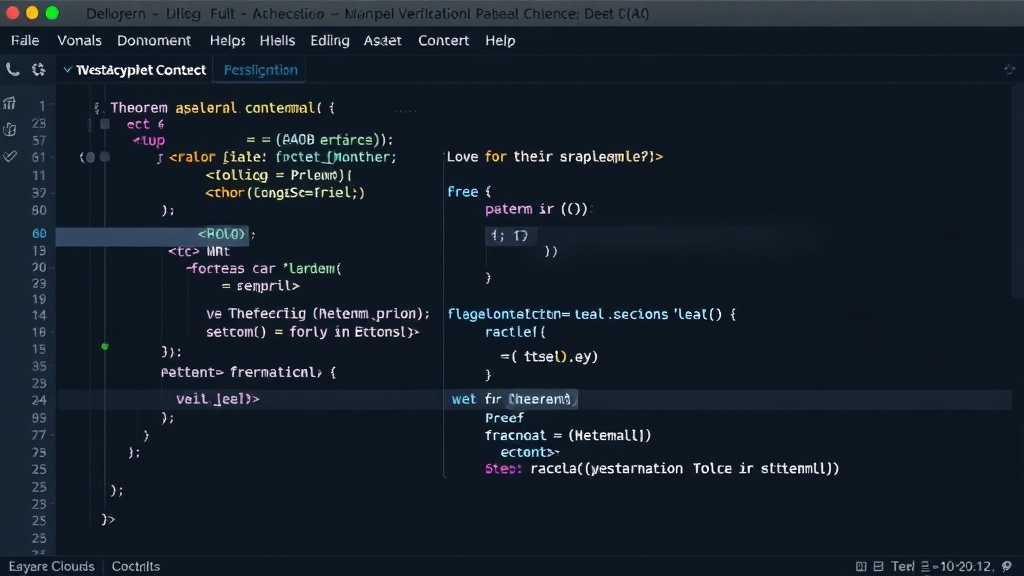Click the highlighted <ROLO> token on line 60

[222, 234]
